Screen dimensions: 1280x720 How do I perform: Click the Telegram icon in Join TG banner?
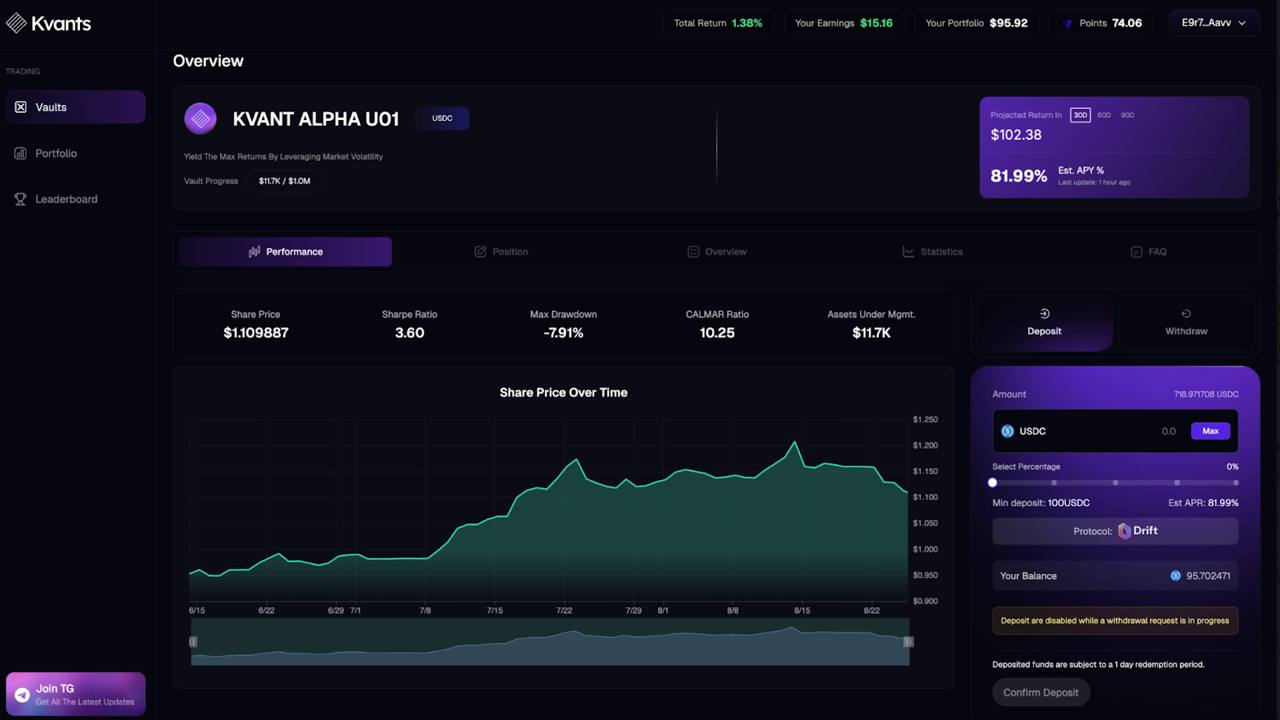click(x=22, y=695)
